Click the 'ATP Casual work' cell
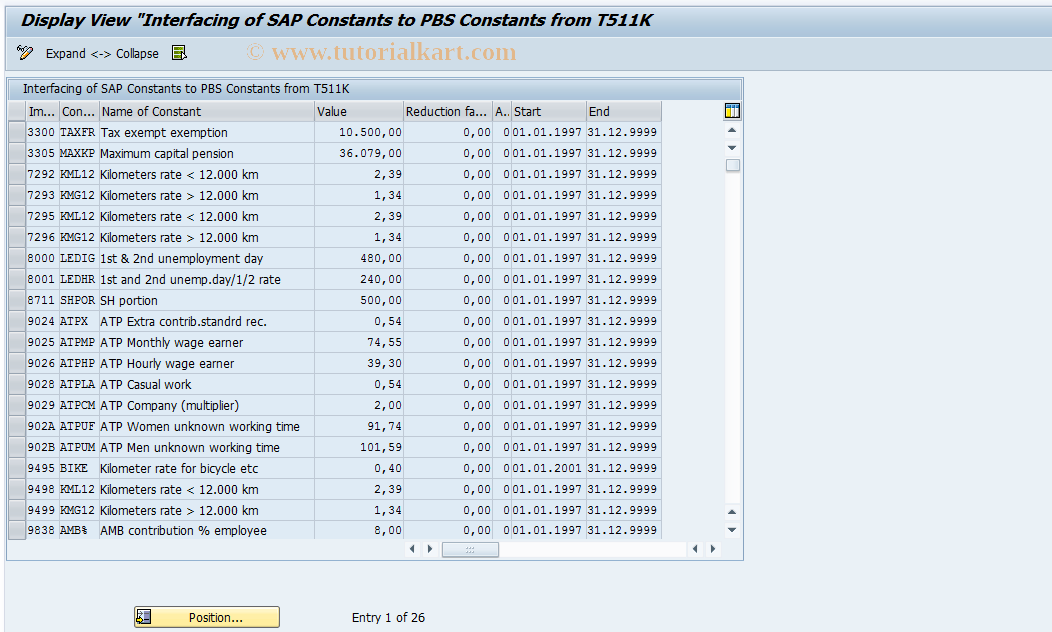The width and height of the screenshot is (1052, 632). pos(207,384)
